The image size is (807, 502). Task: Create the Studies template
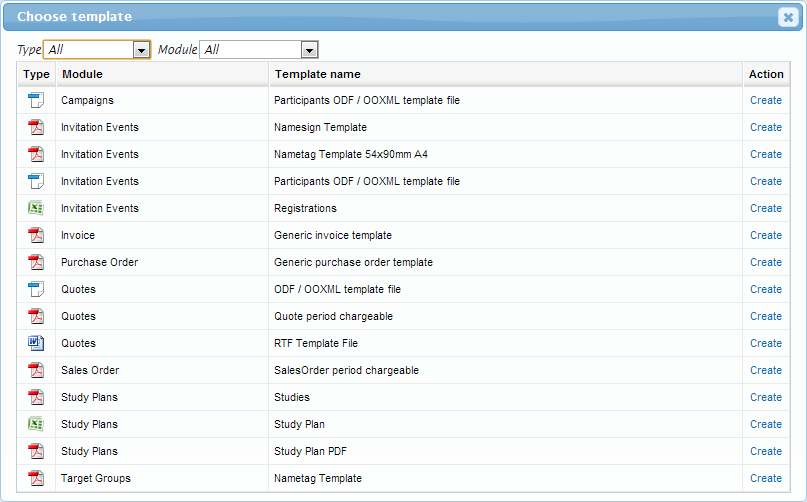(x=766, y=397)
